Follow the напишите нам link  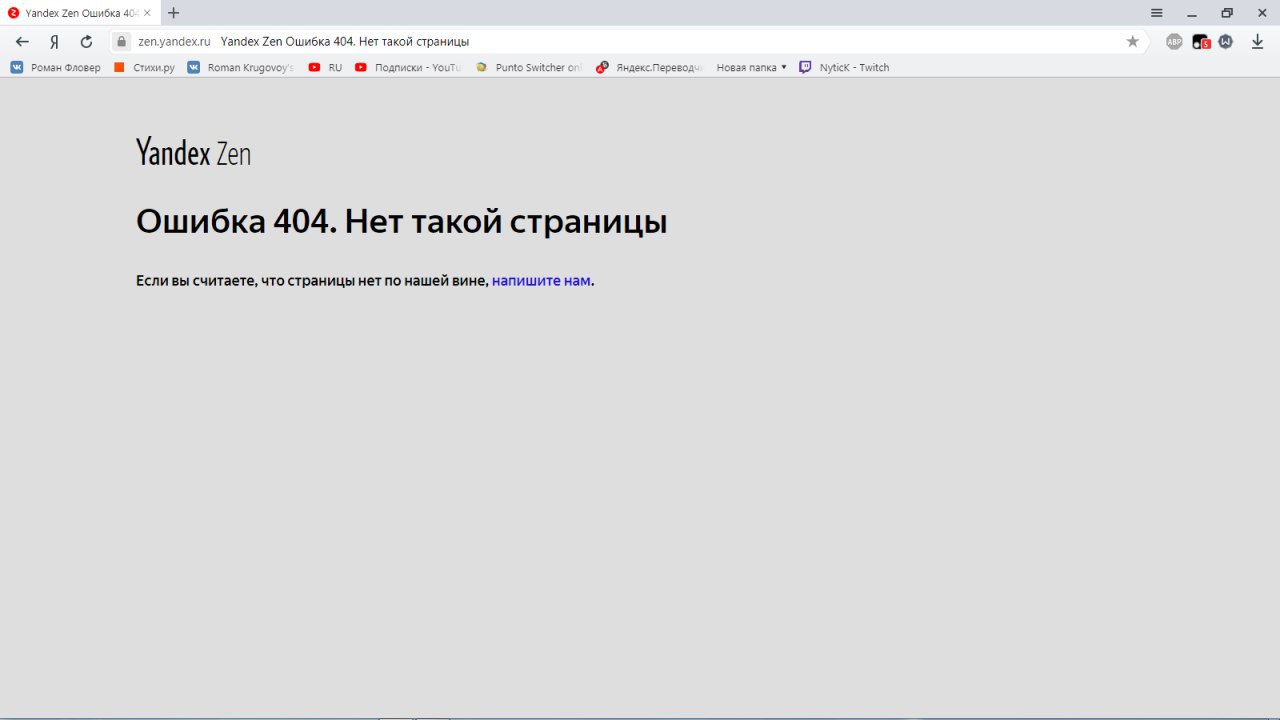click(541, 281)
